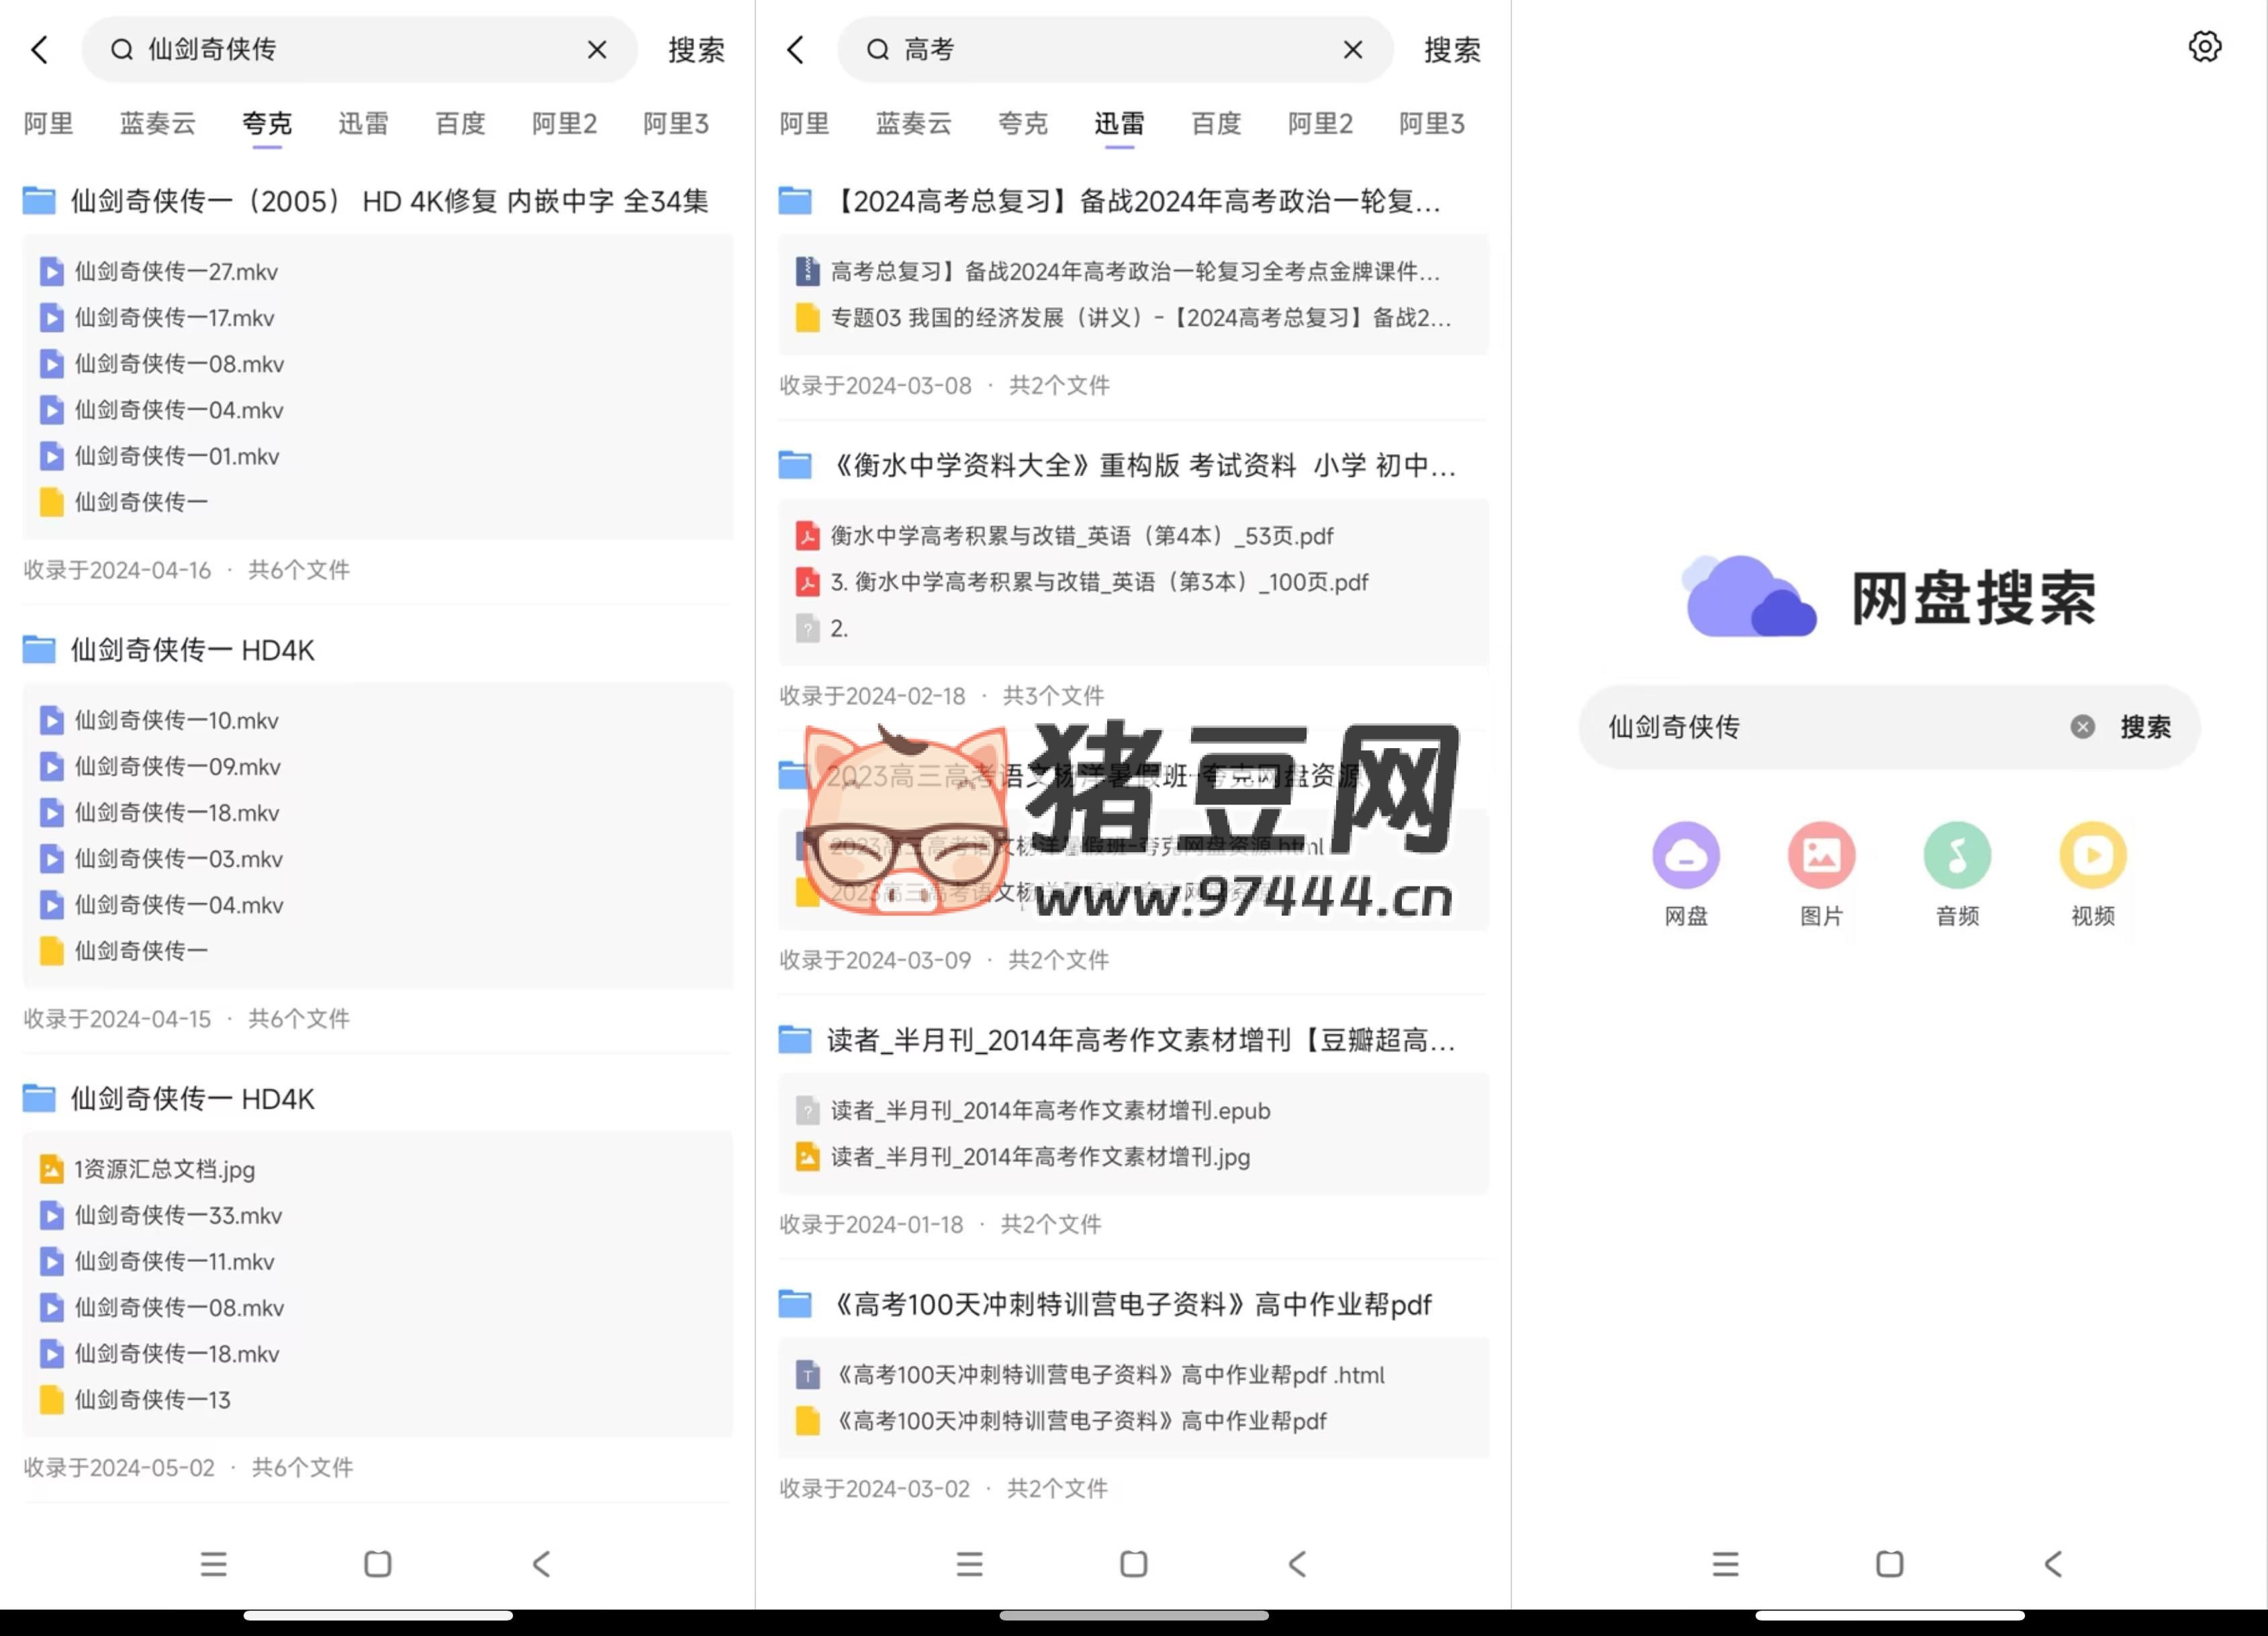Switch to 蓝奏云 tab in left panel
The image size is (2268, 1636).
pyautogui.click(x=158, y=124)
